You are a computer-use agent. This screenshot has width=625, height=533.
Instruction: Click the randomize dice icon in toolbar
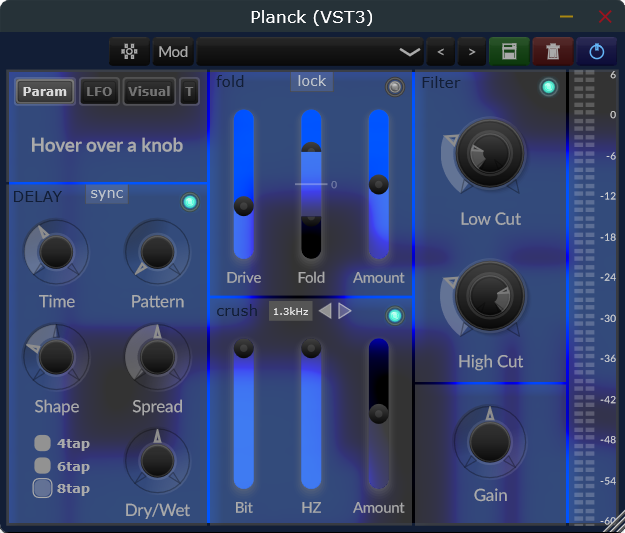coord(129,51)
